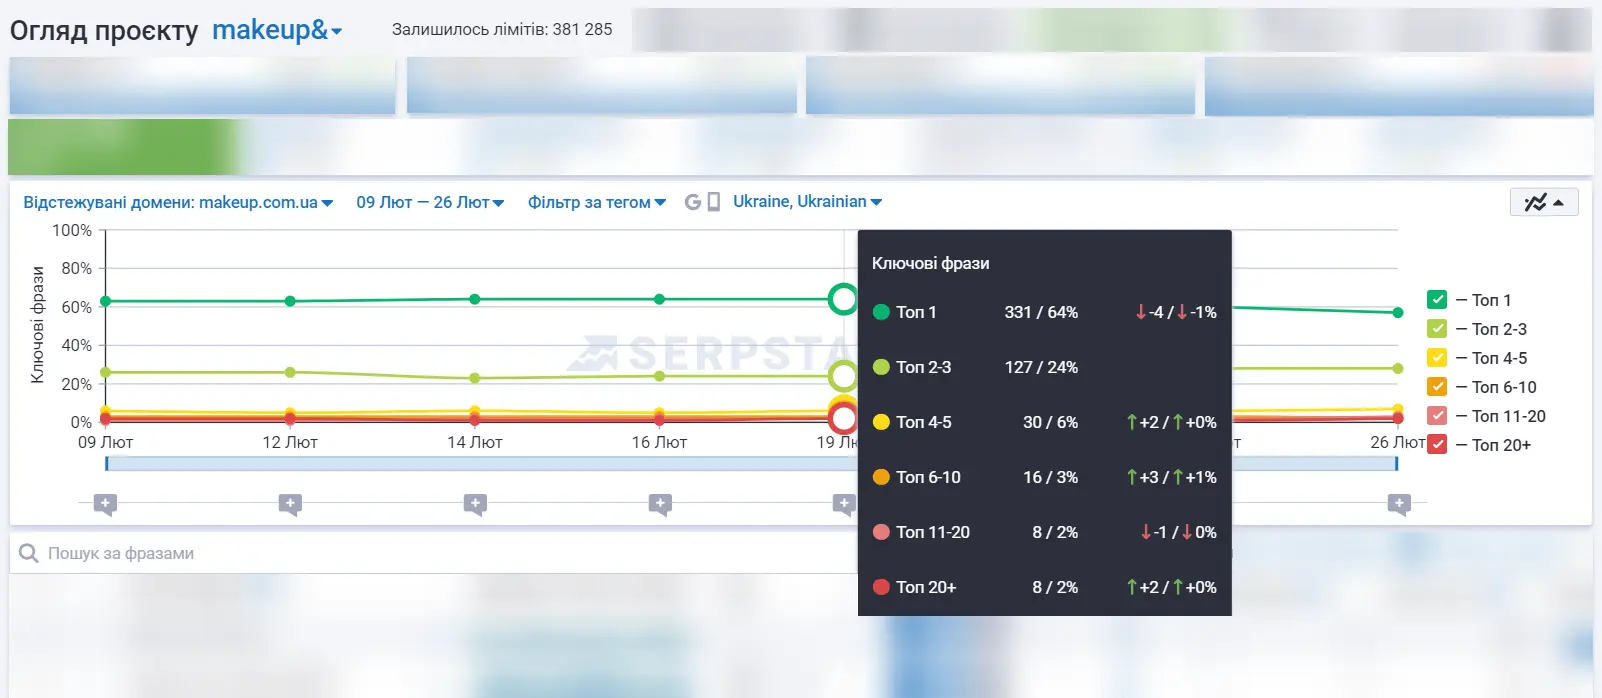Add a note on the 12 Лют marker
This screenshot has height=698, width=1602.
(290, 504)
